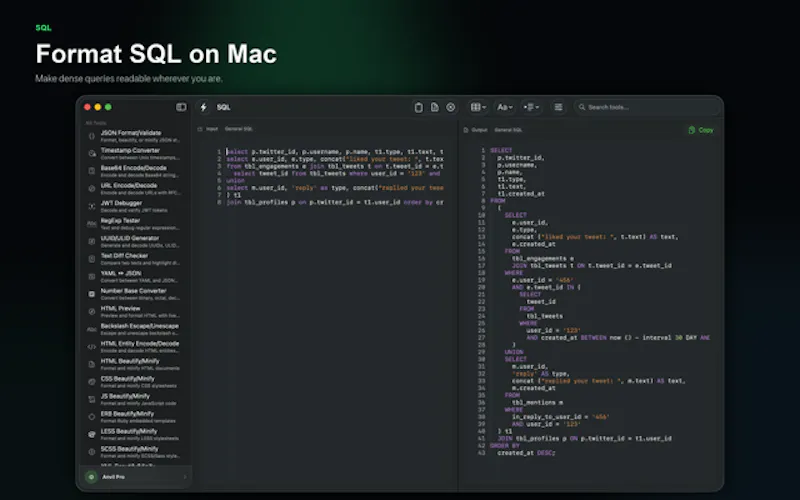Click the Timestamp Converter clock icon
Viewport: 800px width, 500px height.
[x=92, y=154]
